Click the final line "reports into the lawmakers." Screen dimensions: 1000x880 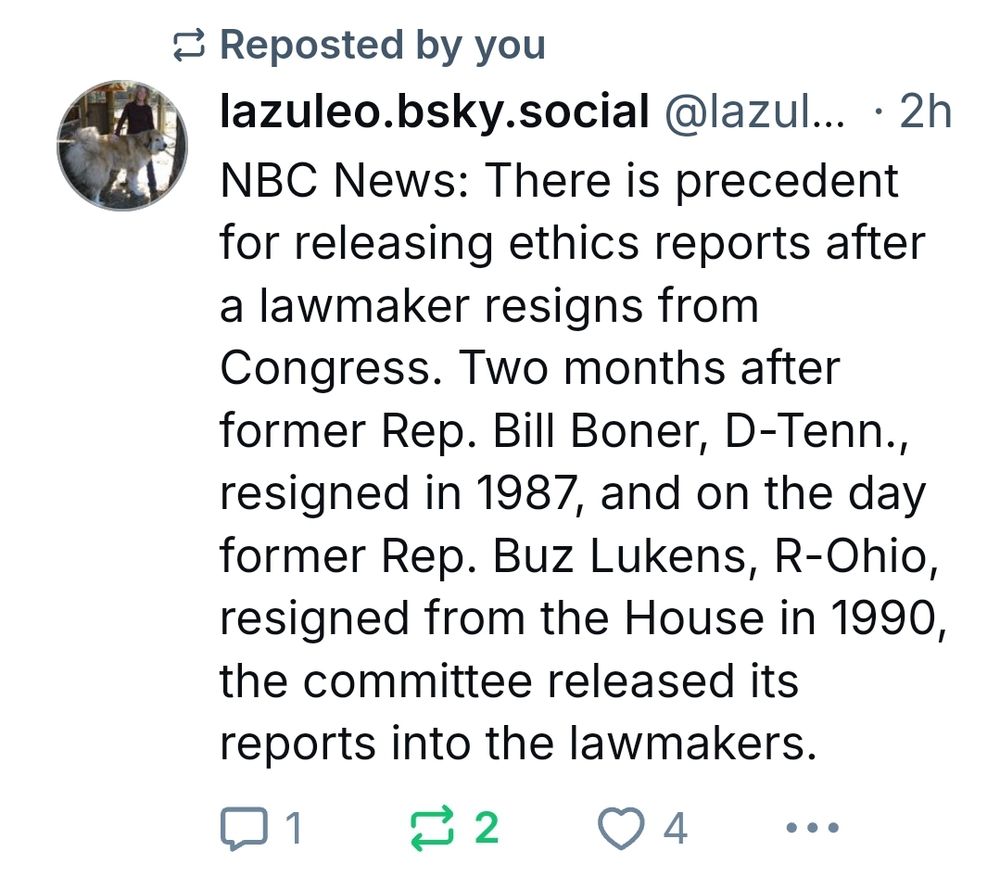tap(518, 744)
